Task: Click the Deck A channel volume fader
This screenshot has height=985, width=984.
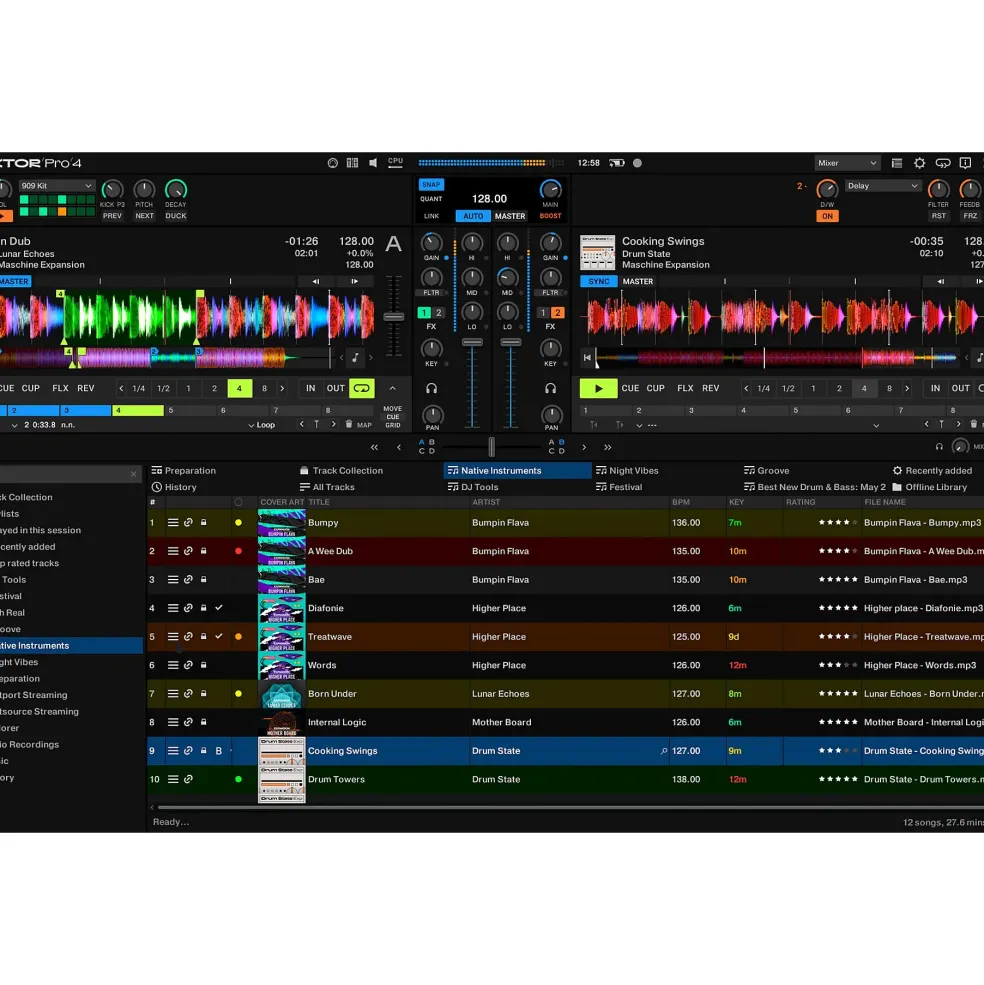Action: [x=473, y=342]
